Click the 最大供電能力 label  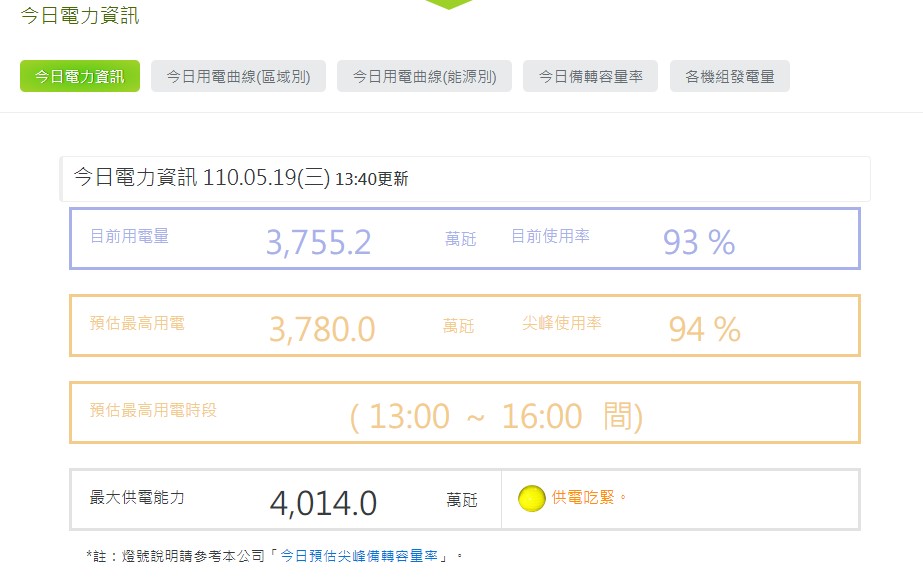point(138,497)
